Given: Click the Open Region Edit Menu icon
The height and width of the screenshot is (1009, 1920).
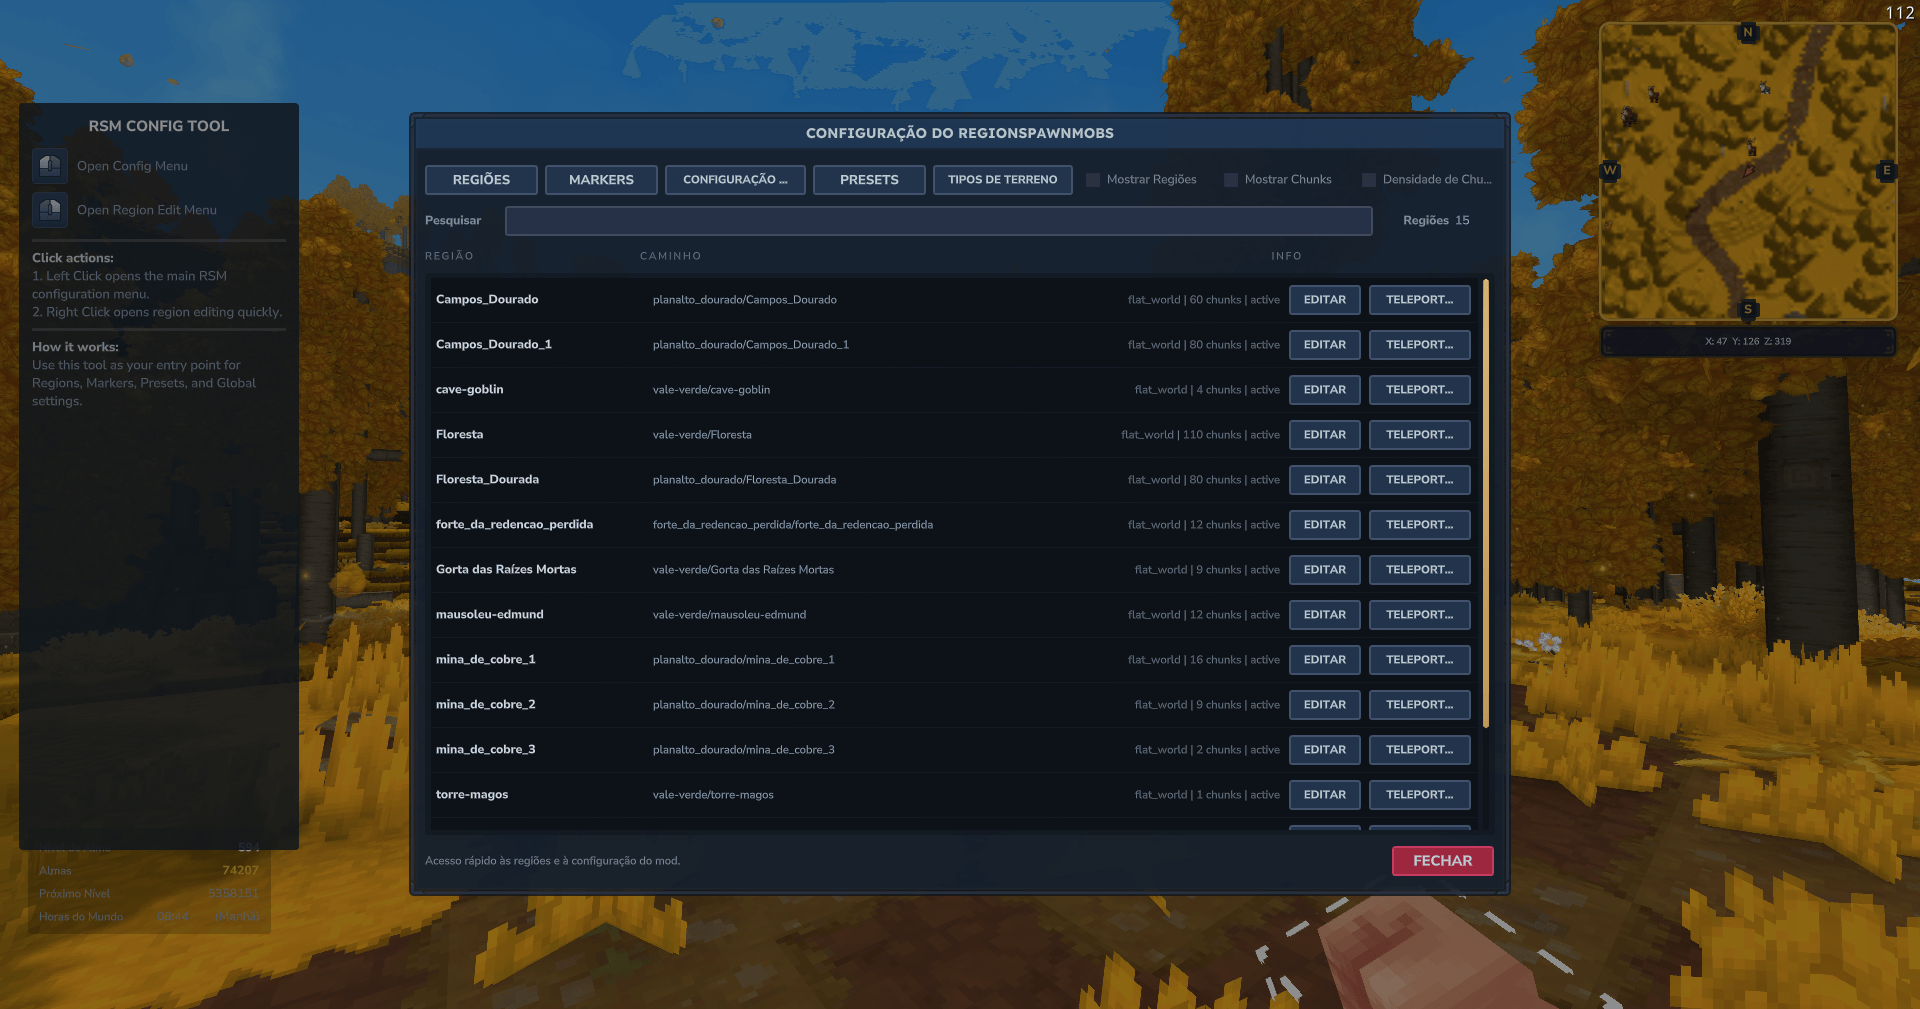Looking at the screenshot, I should pos(50,210).
